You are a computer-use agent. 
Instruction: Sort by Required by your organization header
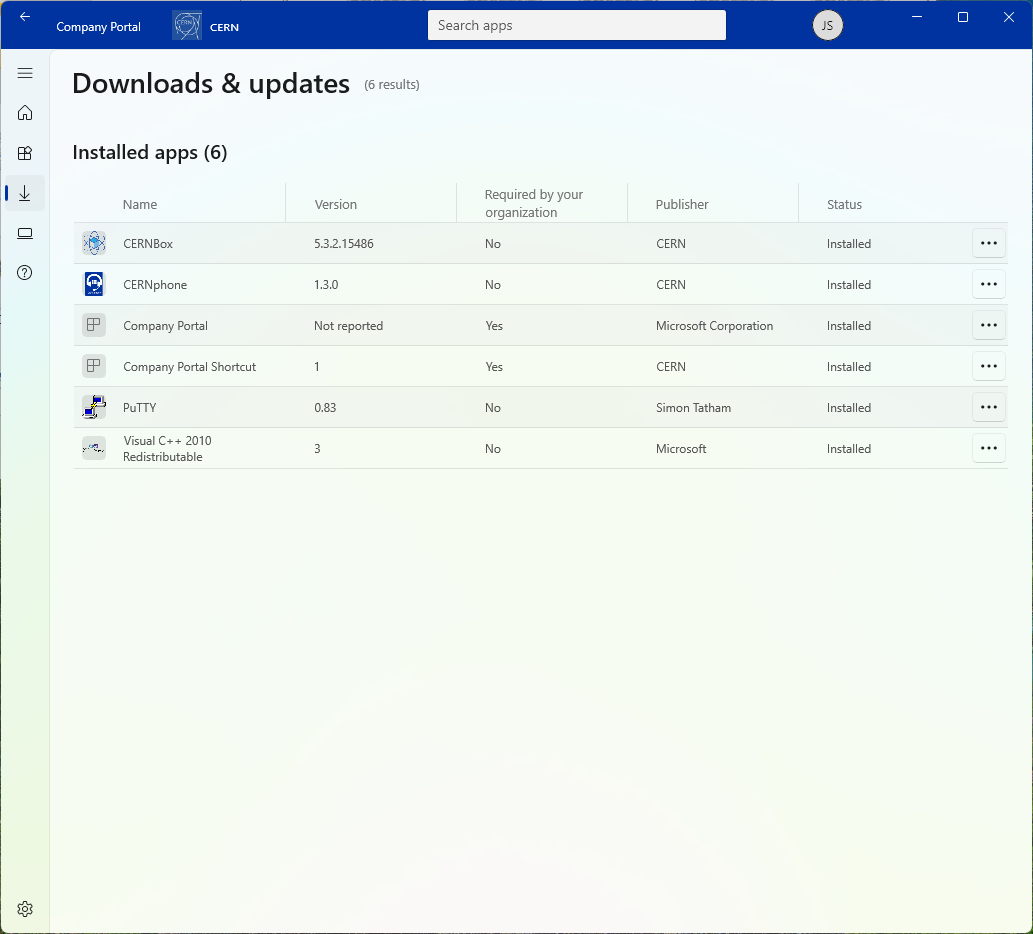coord(534,204)
